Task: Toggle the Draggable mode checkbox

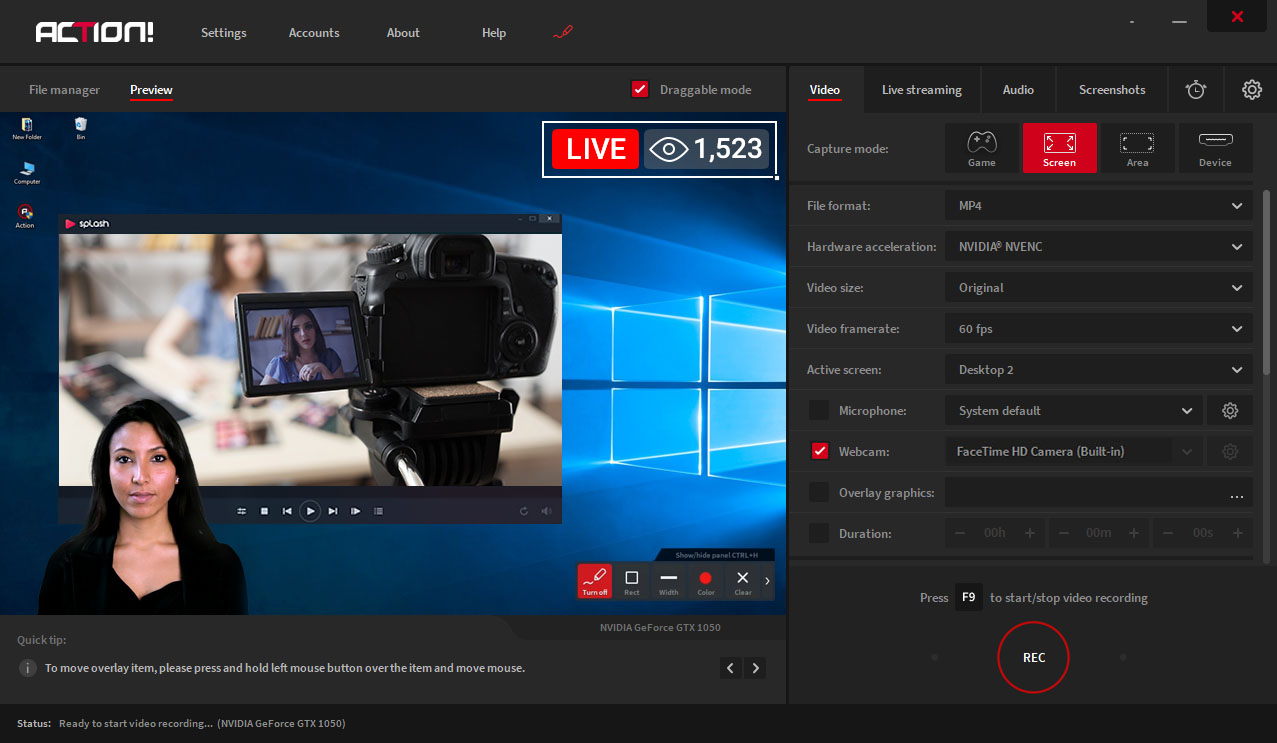Action: tap(639, 89)
